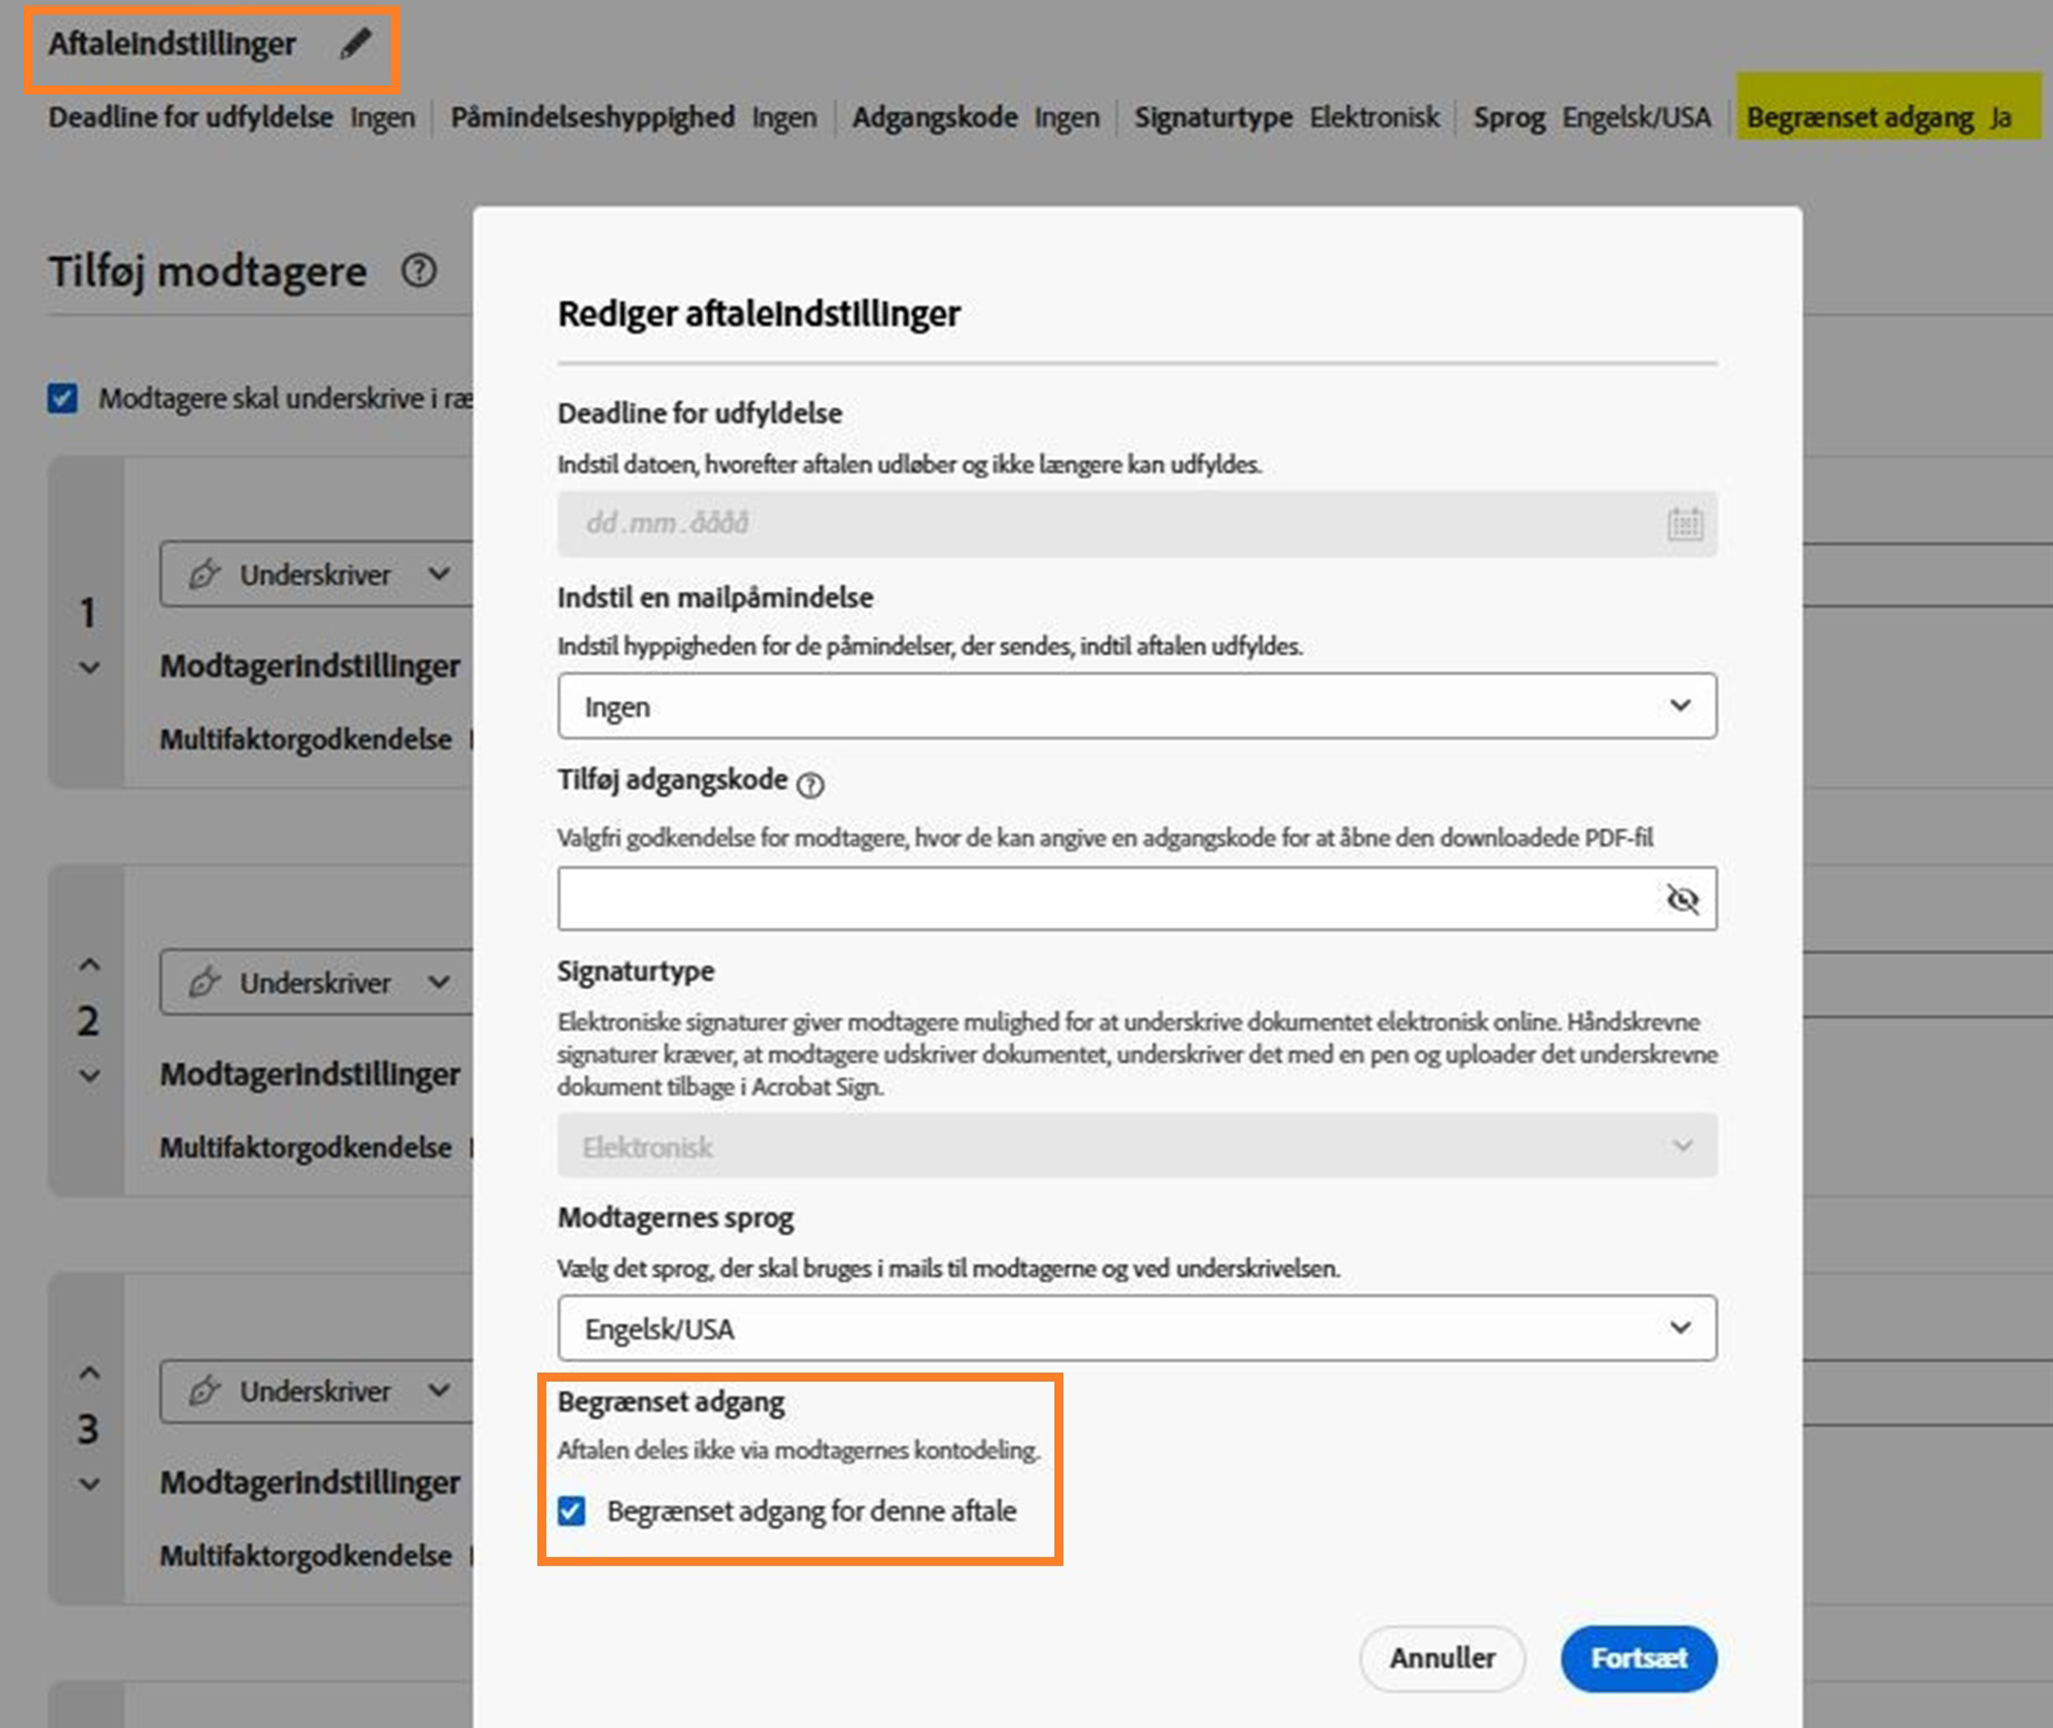The height and width of the screenshot is (1728, 2053).
Task: Click the blue Fortsæt button
Action: (1638, 1658)
